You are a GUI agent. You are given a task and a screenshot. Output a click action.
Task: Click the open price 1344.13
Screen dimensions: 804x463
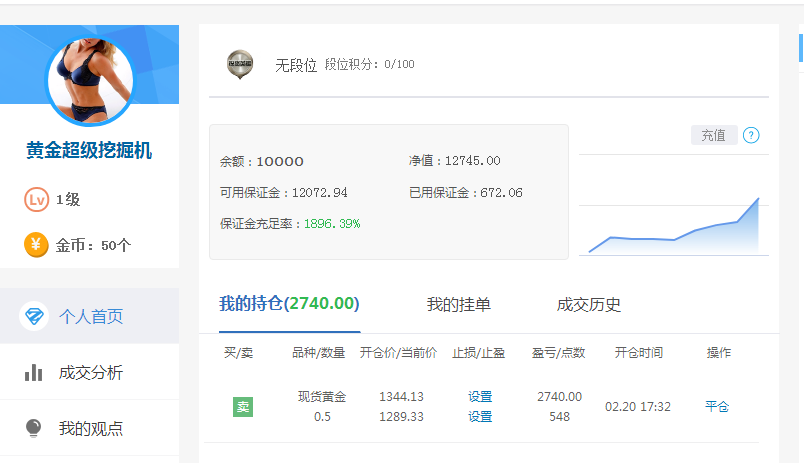pos(401,396)
